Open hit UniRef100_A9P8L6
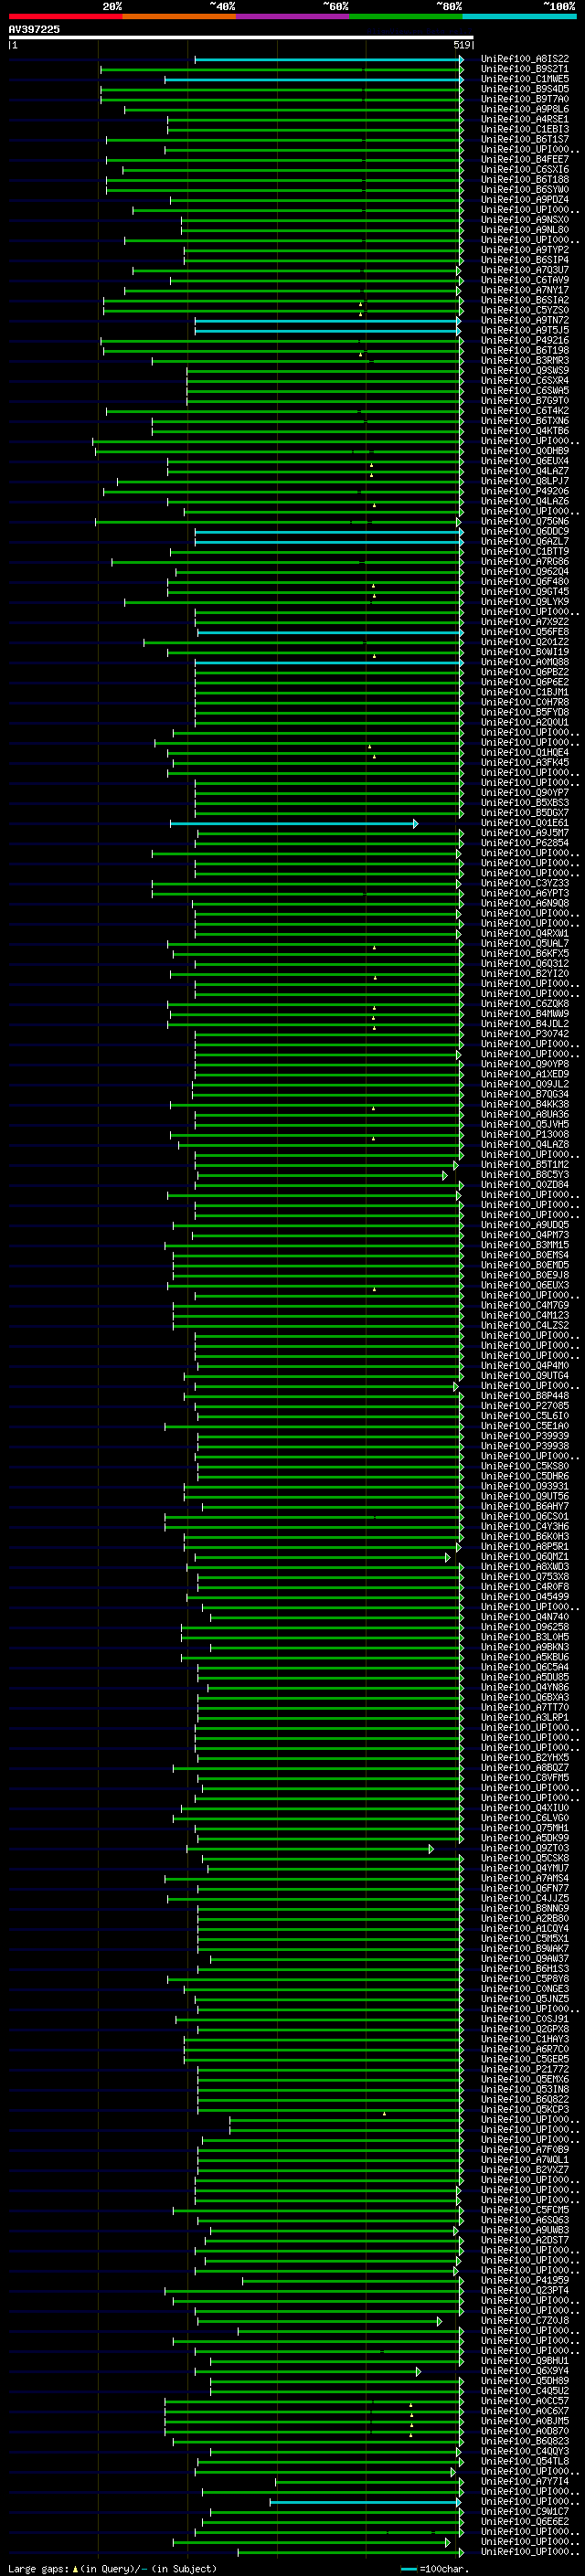This screenshot has width=585, height=2576. [525, 109]
